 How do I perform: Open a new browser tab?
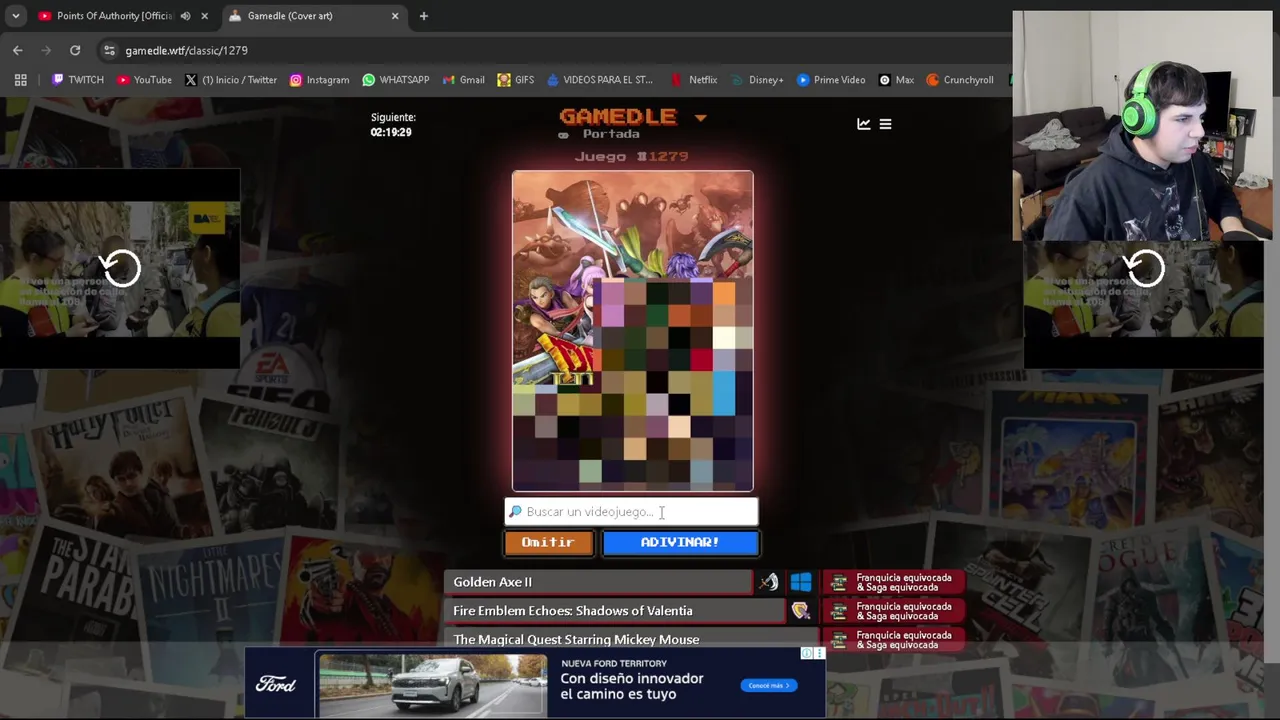point(424,16)
